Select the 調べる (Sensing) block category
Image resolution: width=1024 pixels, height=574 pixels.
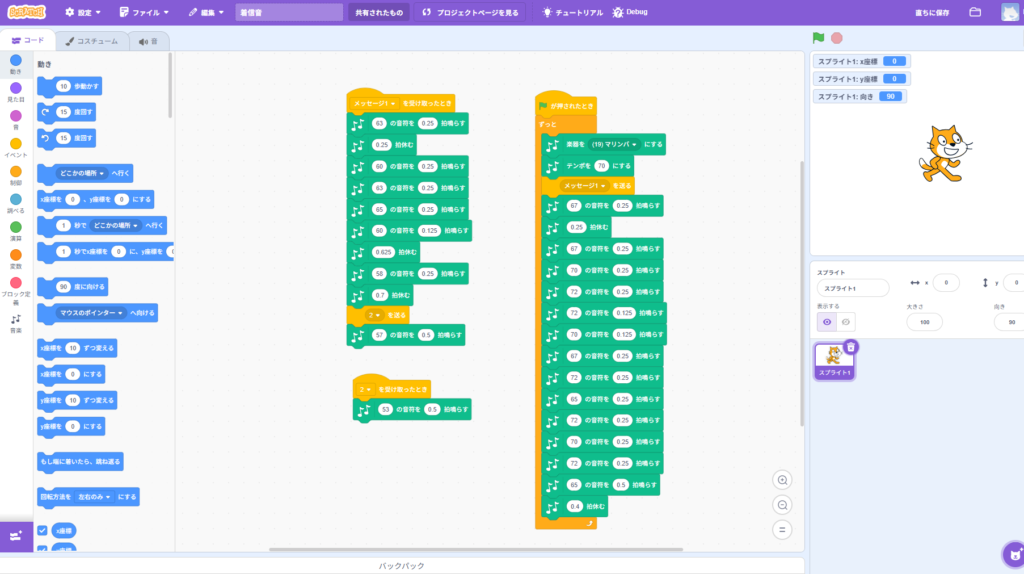point(16,204)
